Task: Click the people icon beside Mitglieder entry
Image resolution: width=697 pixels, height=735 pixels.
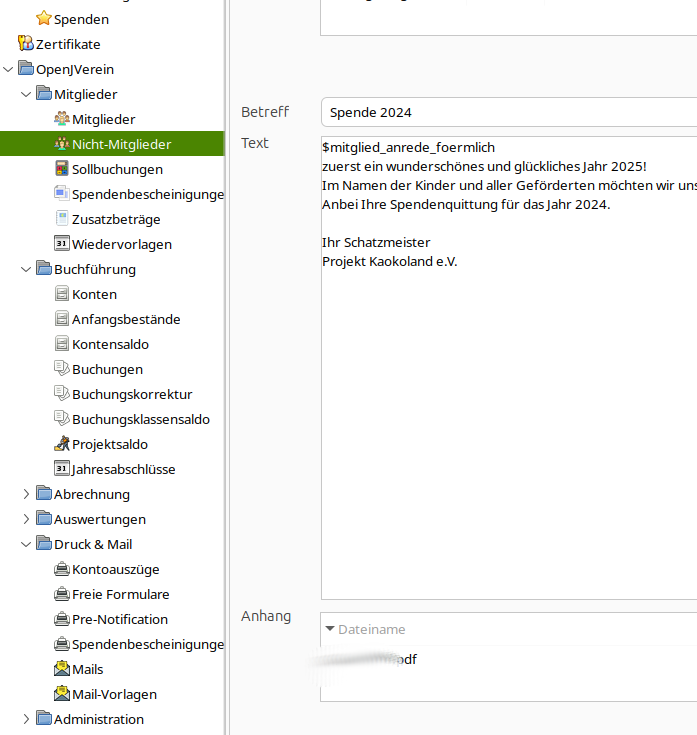Action: point(62,119)
